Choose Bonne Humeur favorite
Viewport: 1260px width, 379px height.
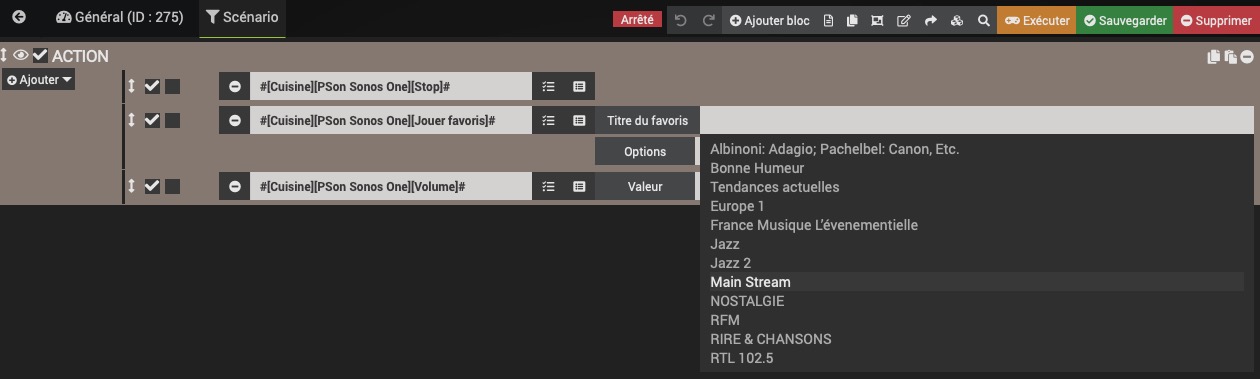[x=976, y=168]
